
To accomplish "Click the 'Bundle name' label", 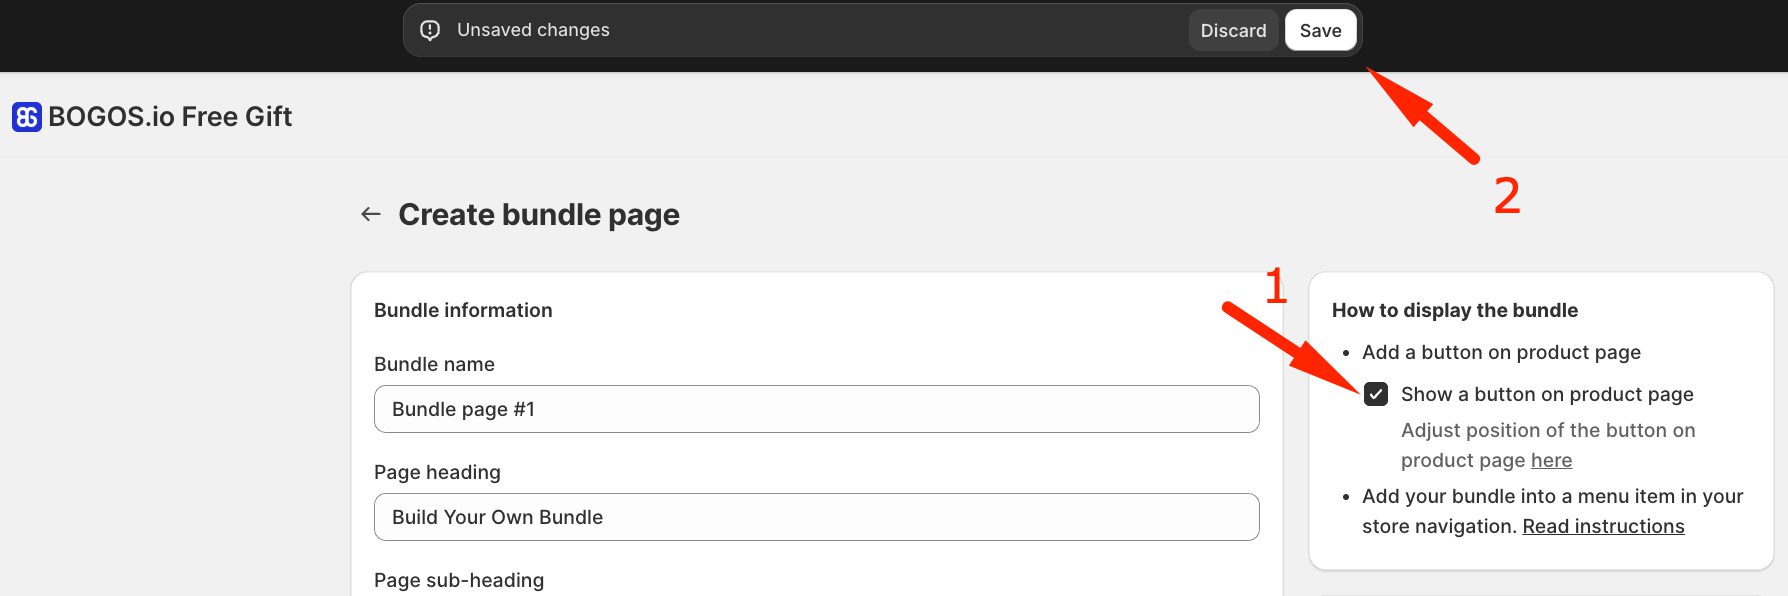I will point(434,364).
